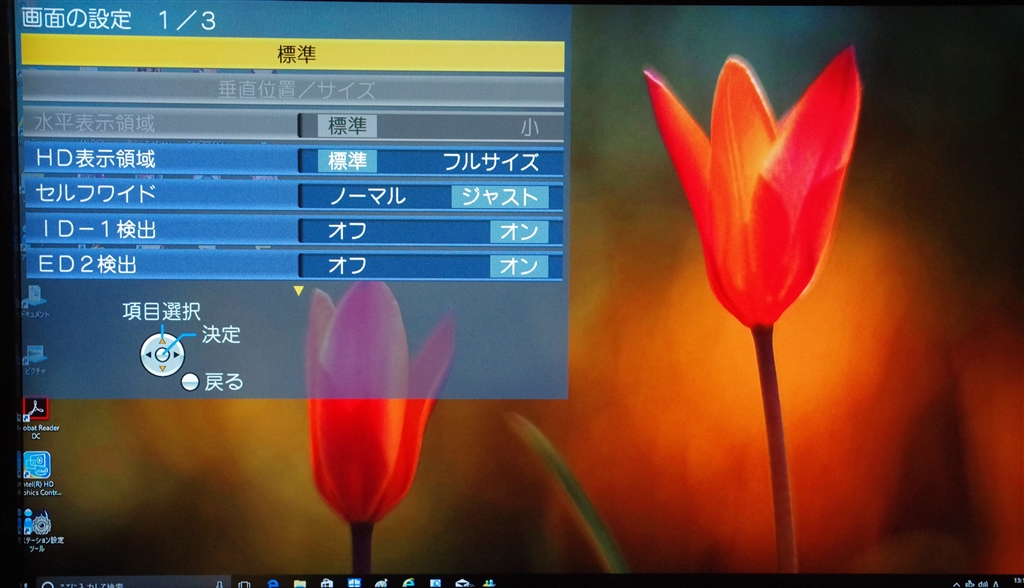Select the 水平表示領域 setting label

pyautogui.click(x=94, y=123)
